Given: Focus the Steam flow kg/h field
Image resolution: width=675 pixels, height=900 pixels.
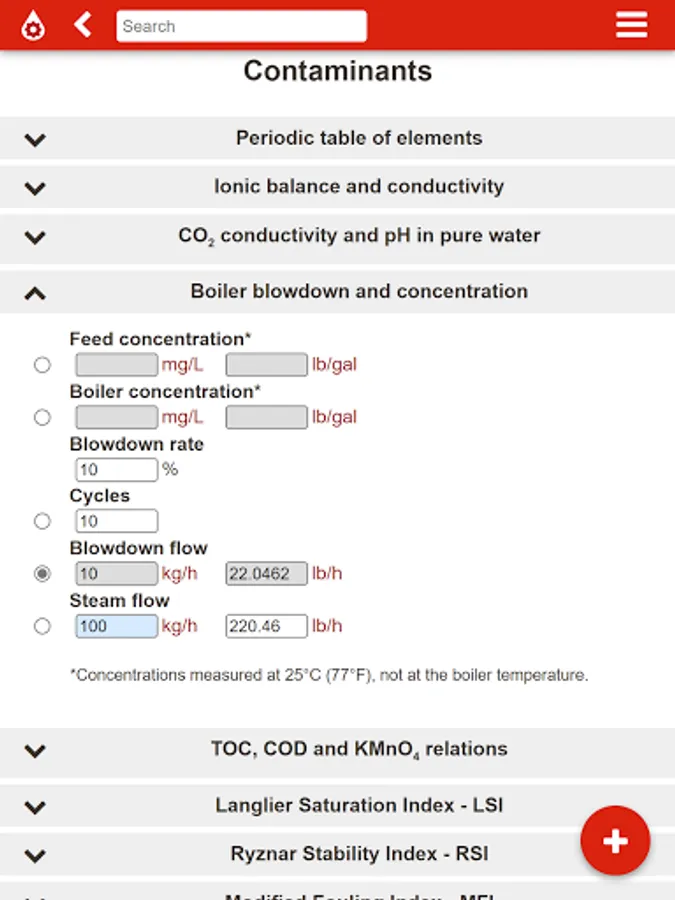Looking at the screenshot, I should [x=116, y=626].
